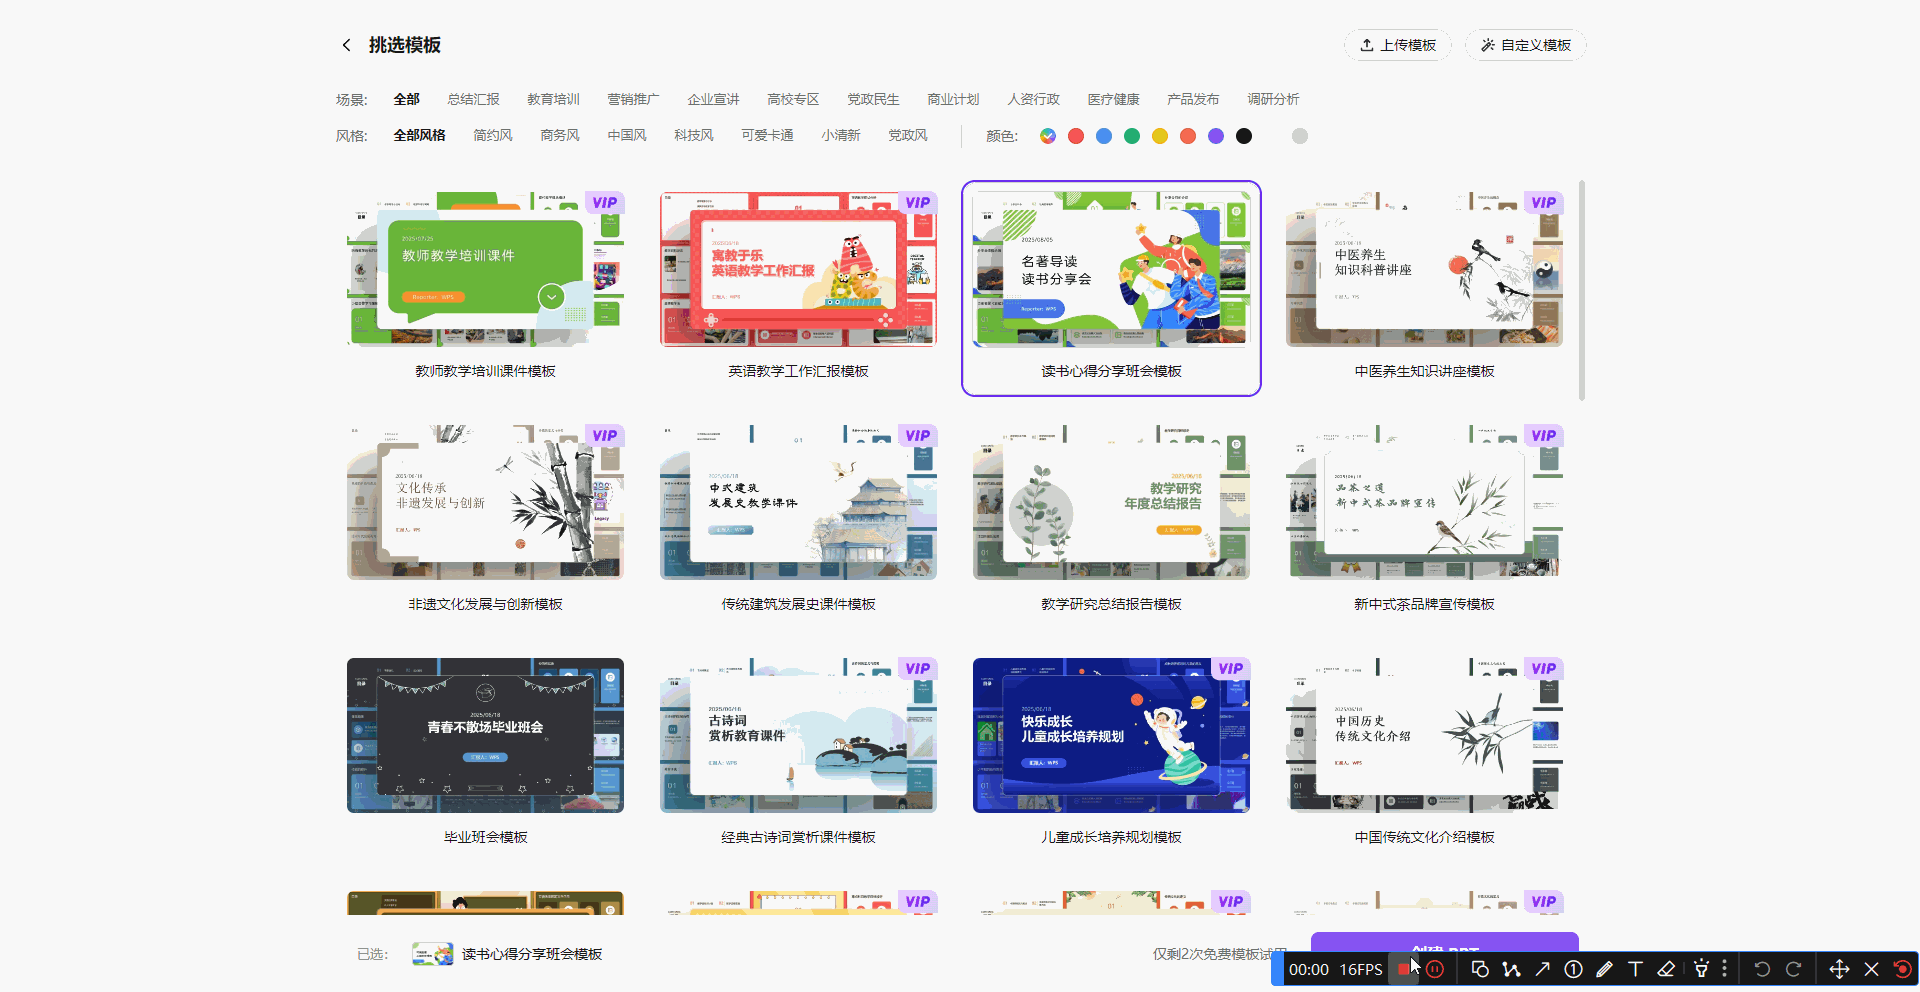Filter scenes by 营销推广
The height and width of the screenshot is (992, 1920).
(x=633, y=99)
